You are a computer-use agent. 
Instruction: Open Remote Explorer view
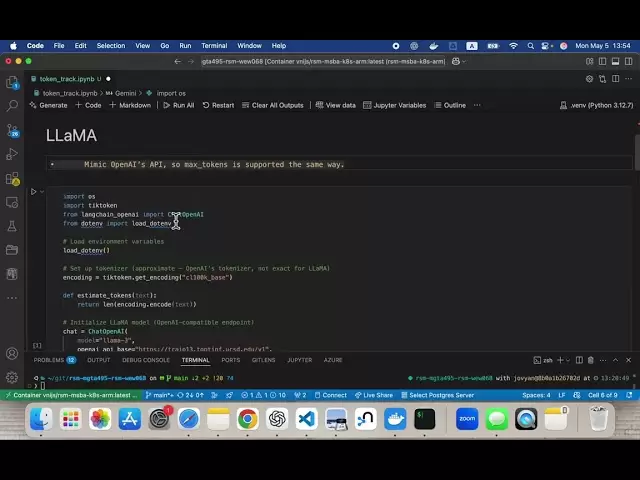tap(12, 202)
